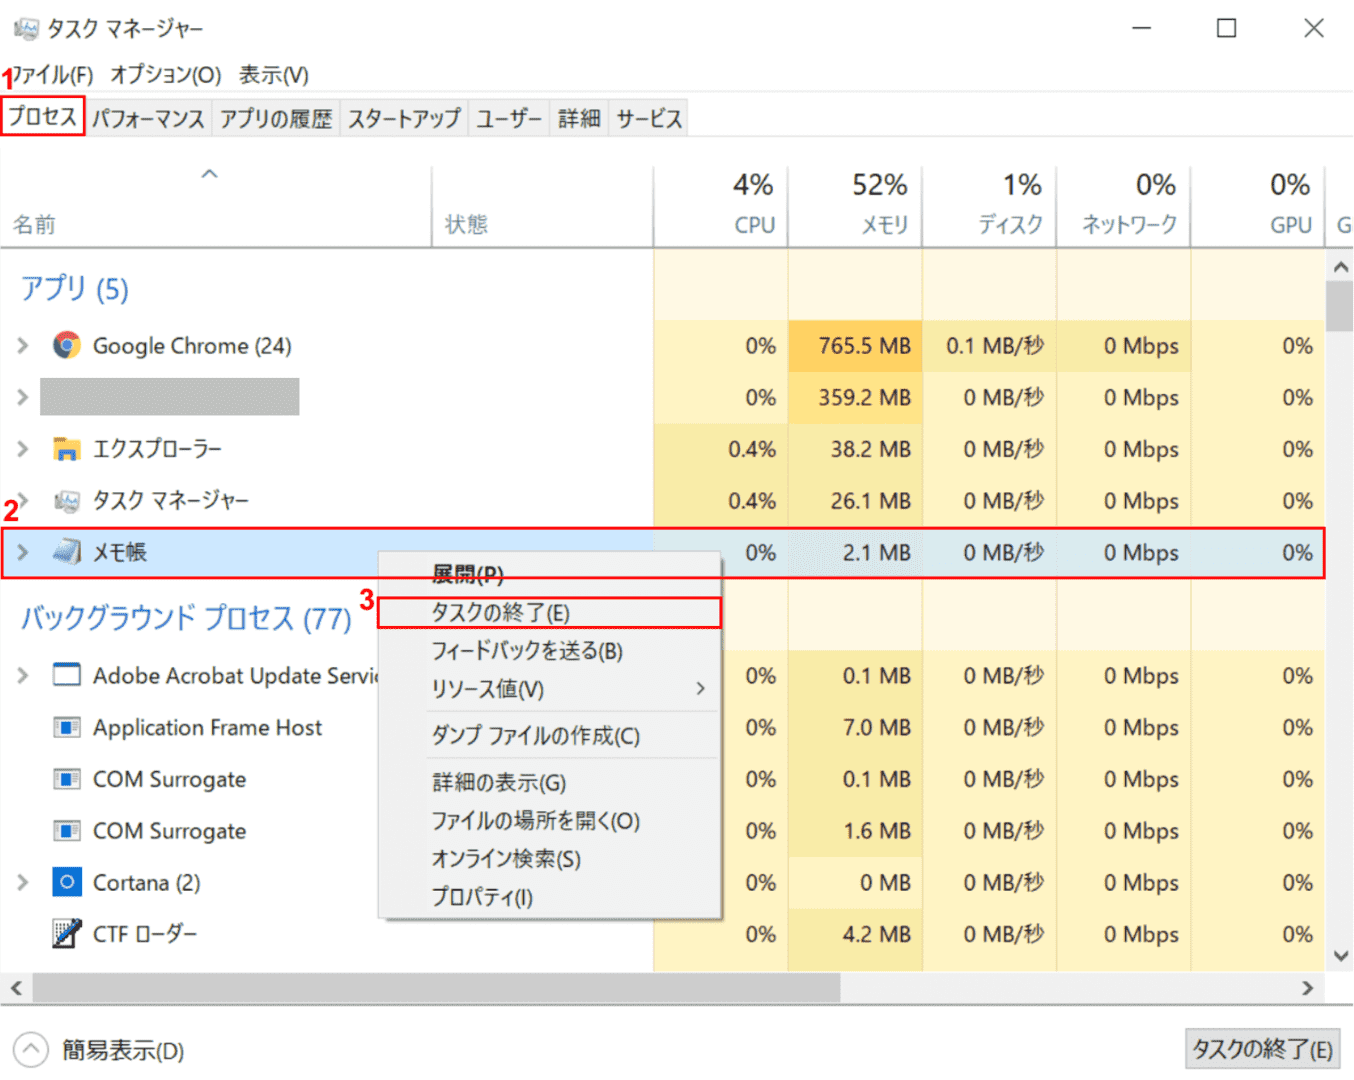
Task: Sort by the CPU column header
Action: pyautogui.click(x=721, y=207)
